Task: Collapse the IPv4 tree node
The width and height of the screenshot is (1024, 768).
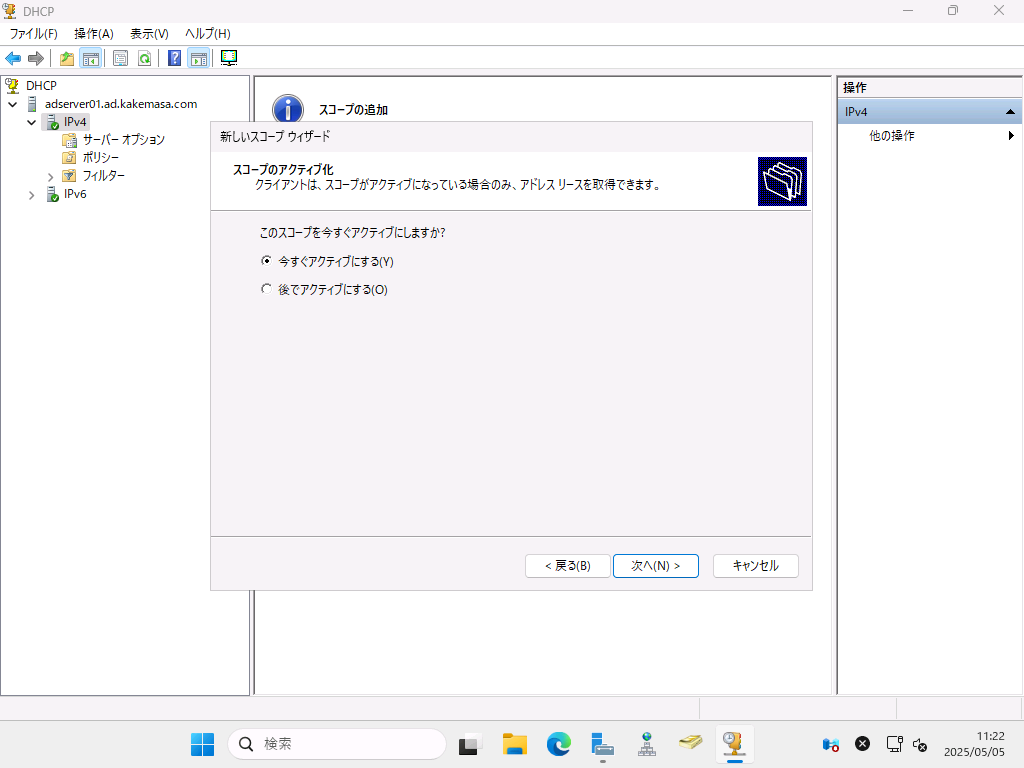Action: [31, 122]
